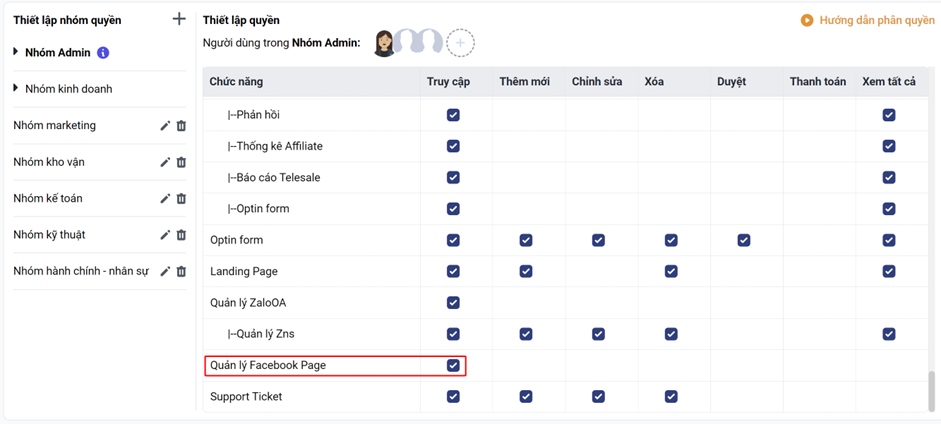Delete the Nhóm kho vận group
This screenshot has height=424, width=941.
point(181,162)
